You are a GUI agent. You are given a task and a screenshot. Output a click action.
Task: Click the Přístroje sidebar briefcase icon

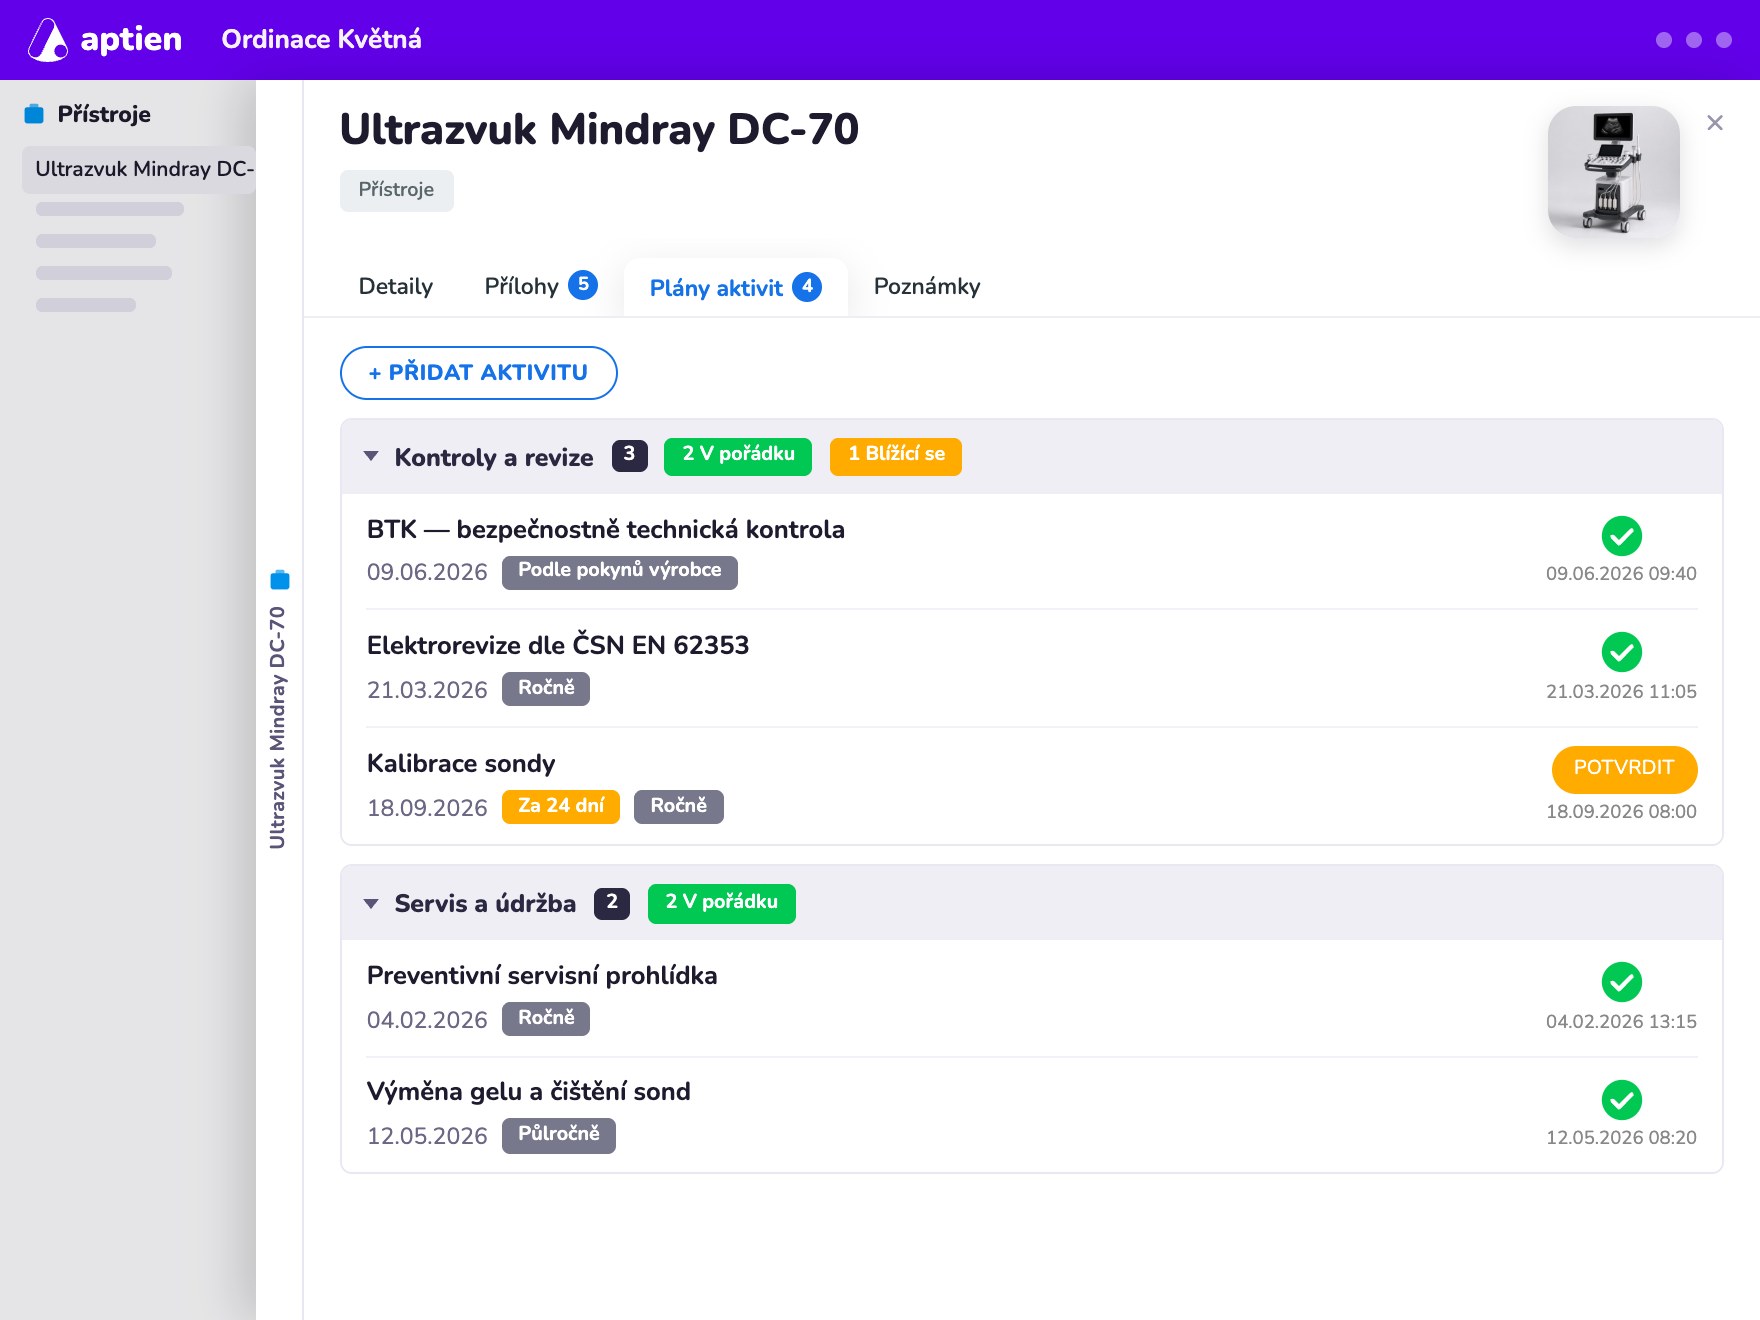coord(34,114)
